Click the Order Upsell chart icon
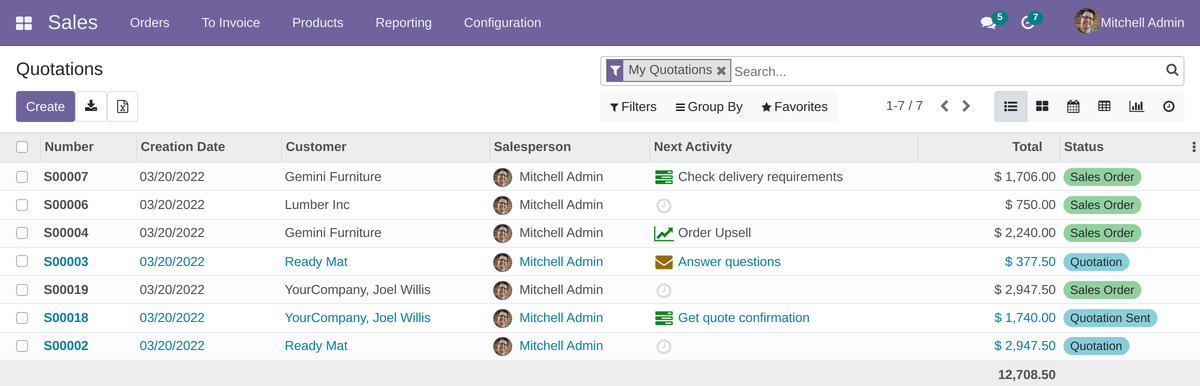 coord(663,233)
